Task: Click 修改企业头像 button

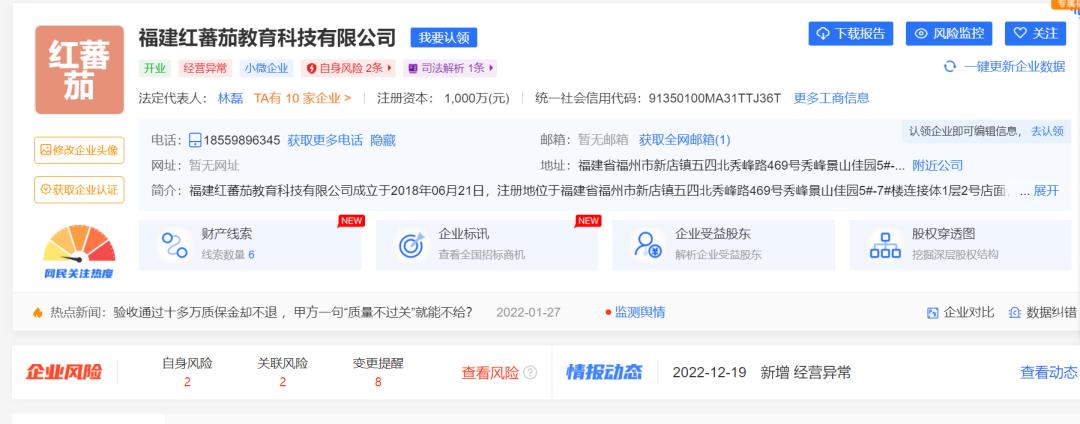Action: coord(79,150)
